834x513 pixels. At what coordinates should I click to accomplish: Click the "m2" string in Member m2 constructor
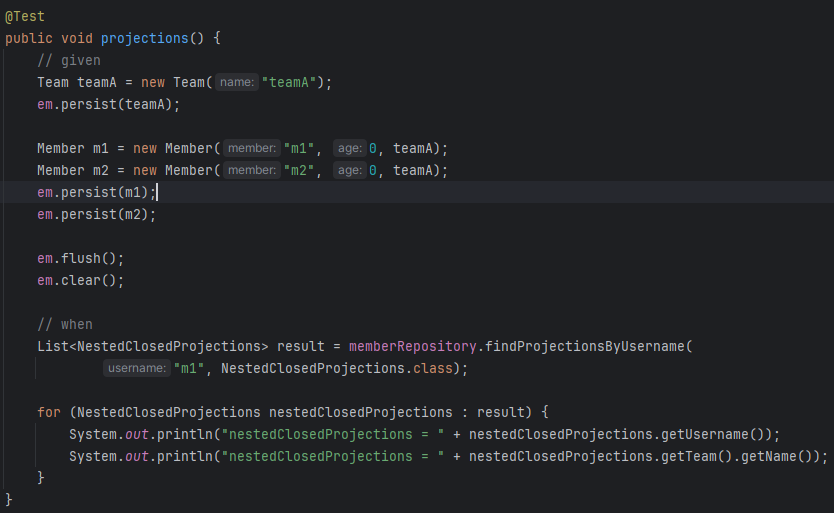click(299, 170)
